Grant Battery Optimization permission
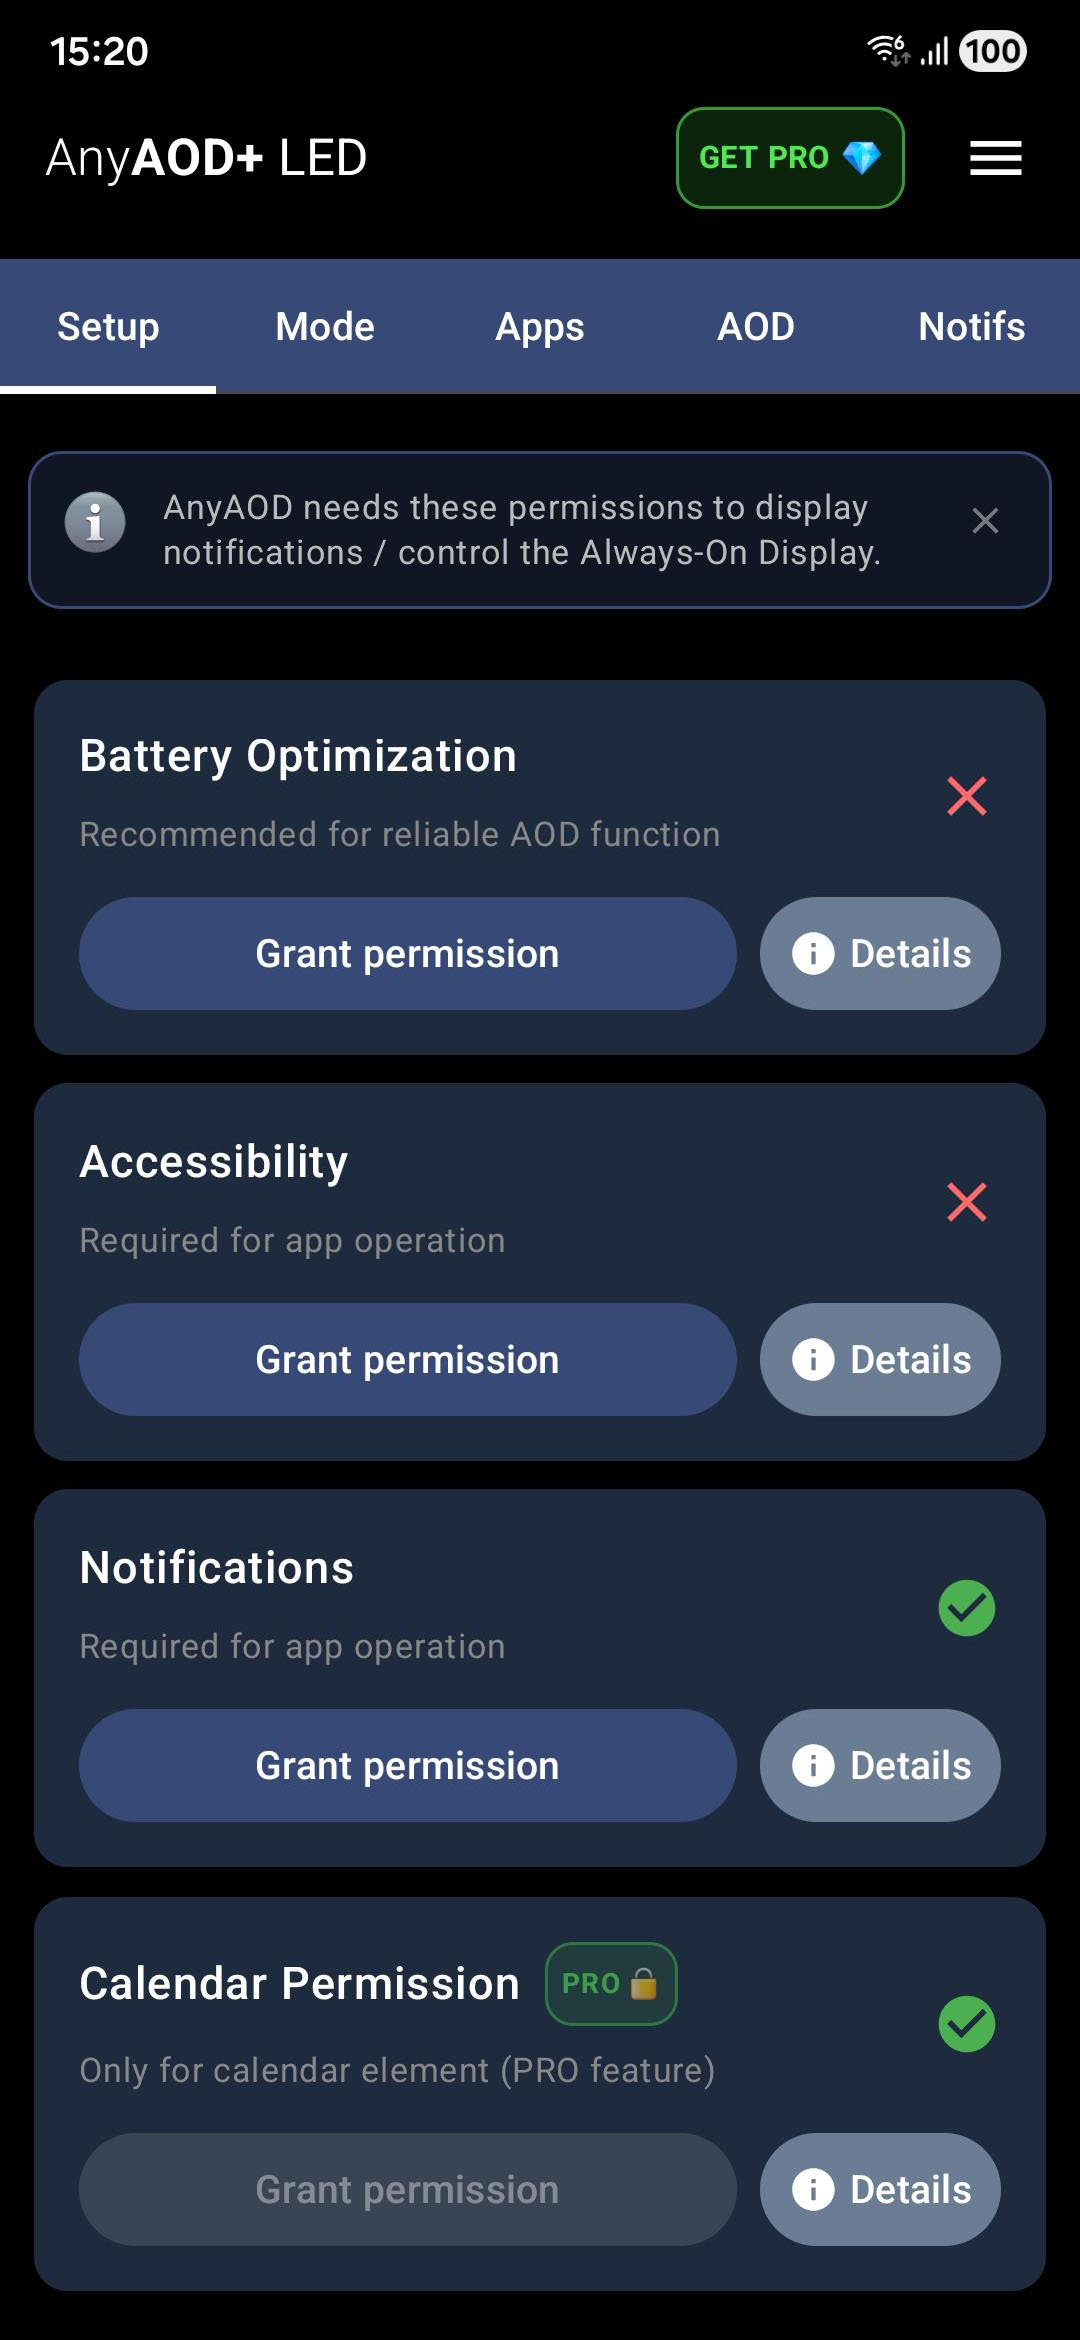1080x2340 pixels. pos(407,954)
